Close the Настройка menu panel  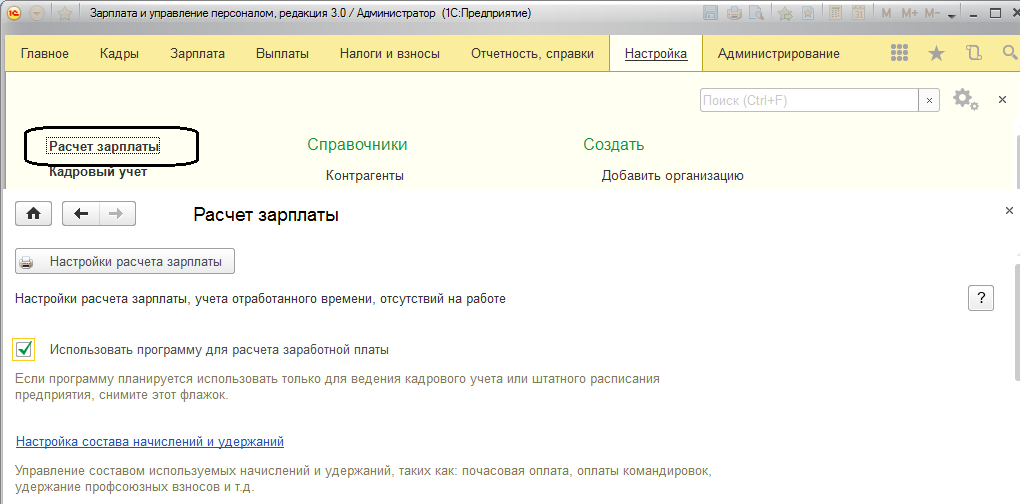tap(1002, 99)
